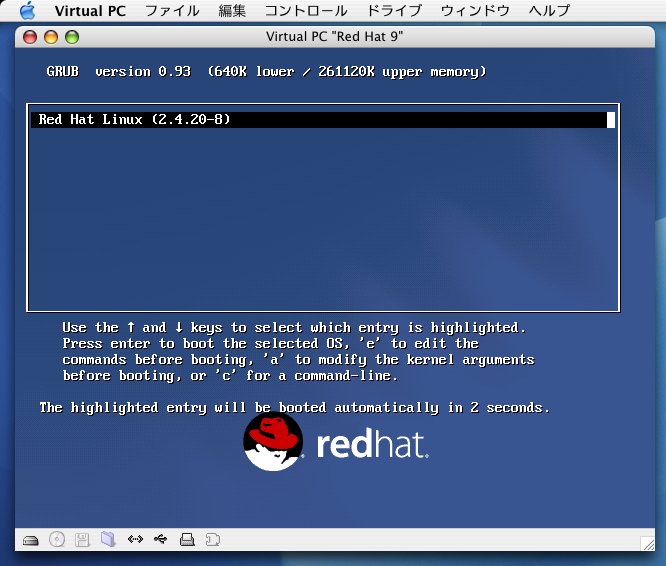Click the last icon in the status bar
The image size is (666, 566).
[x=213, y=540]
